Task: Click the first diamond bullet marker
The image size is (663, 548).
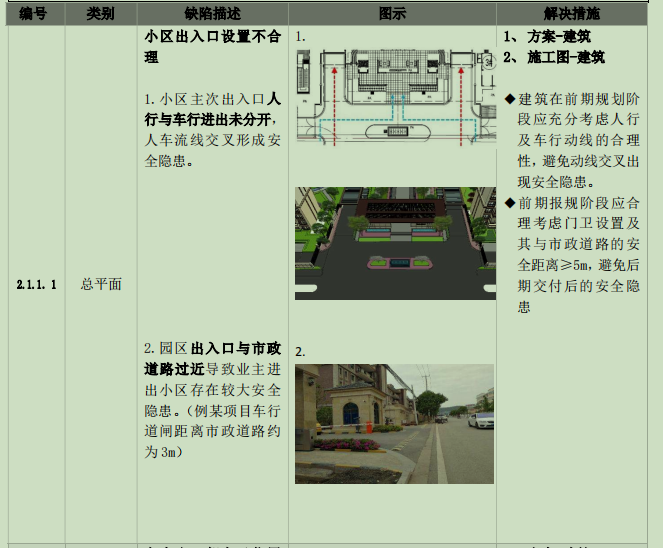Action: pos(509,99)
